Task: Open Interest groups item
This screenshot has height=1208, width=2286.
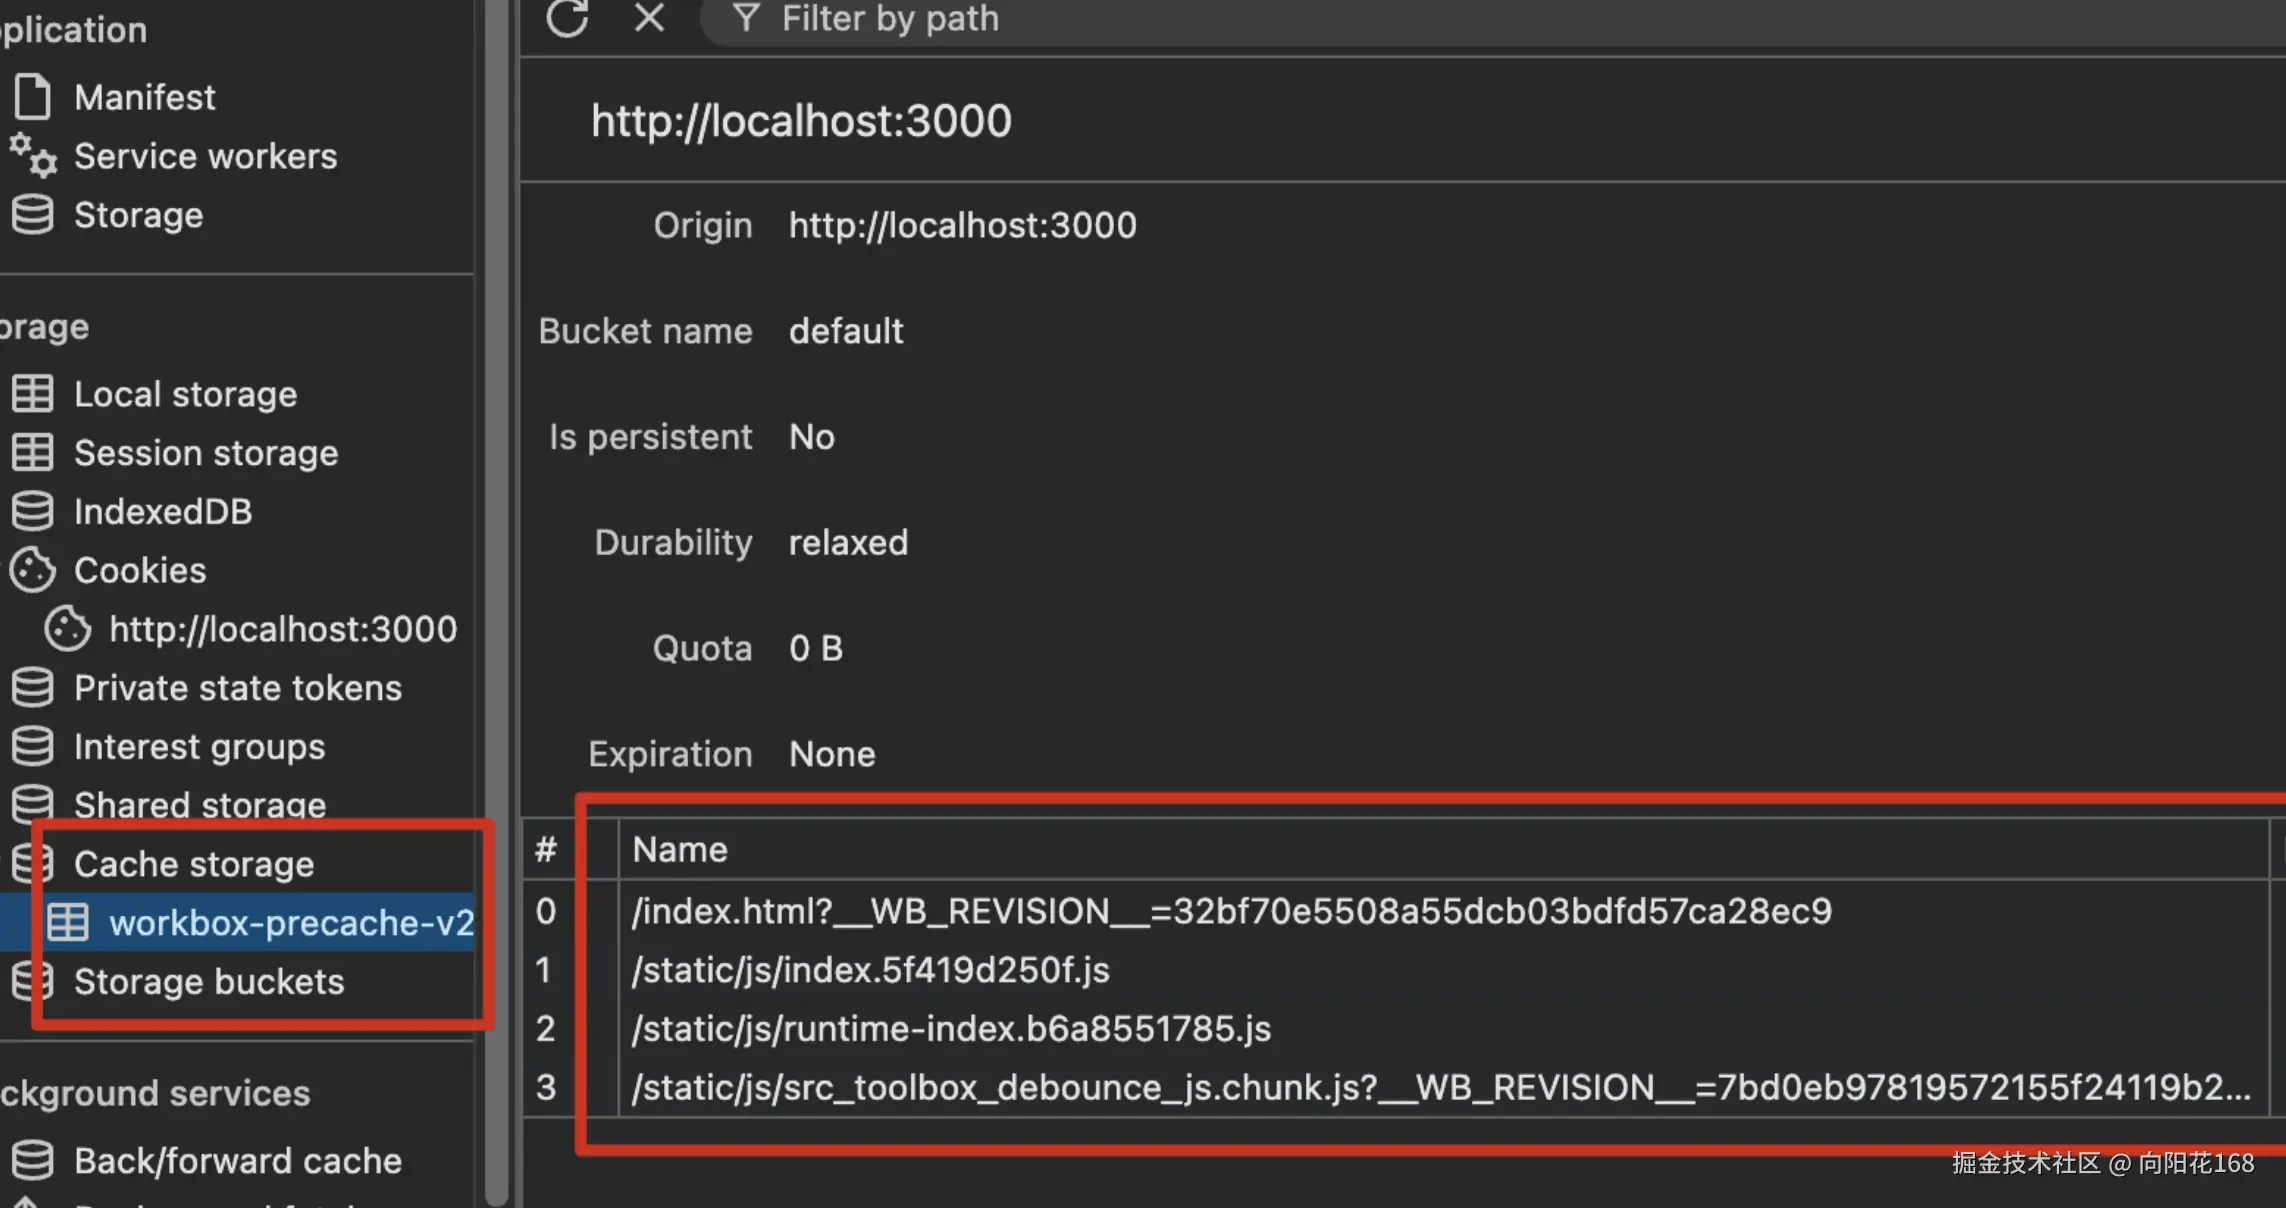Action: pos(199,747)
